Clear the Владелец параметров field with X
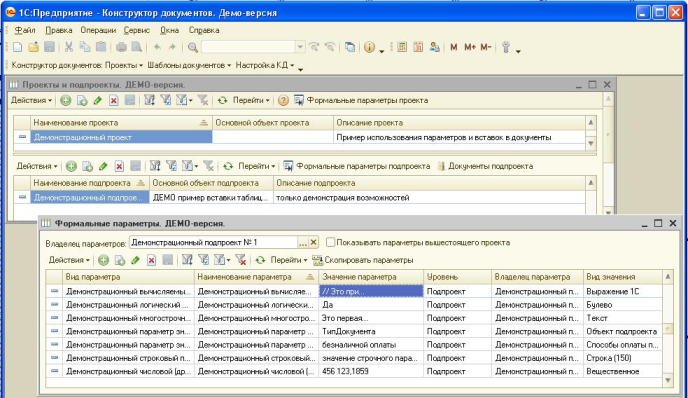The width and height of the screenshot is (688, 398). 313,243
